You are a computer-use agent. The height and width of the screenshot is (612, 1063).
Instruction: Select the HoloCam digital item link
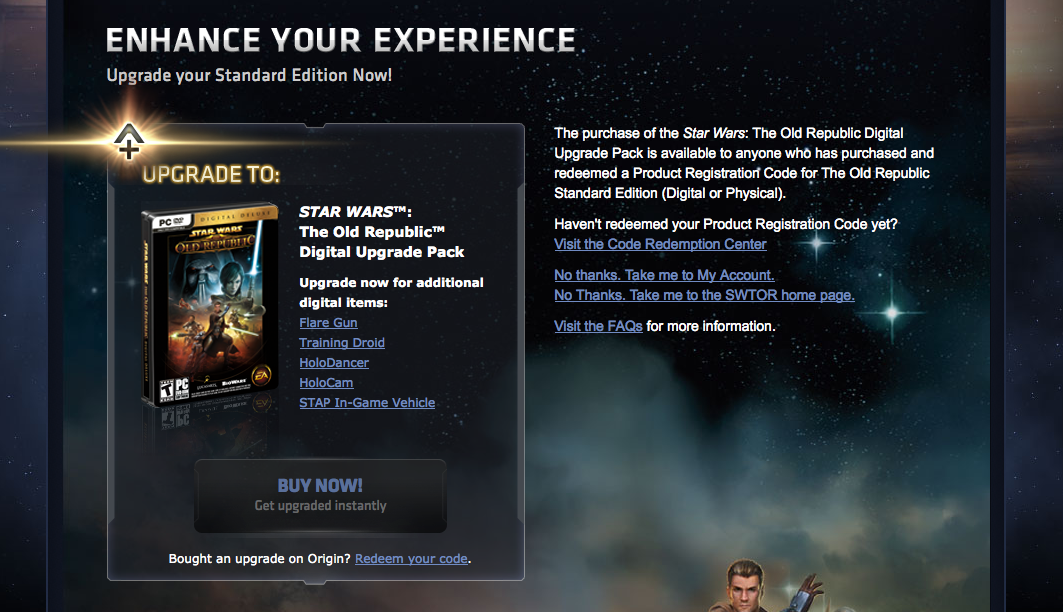tap(326, 383)
